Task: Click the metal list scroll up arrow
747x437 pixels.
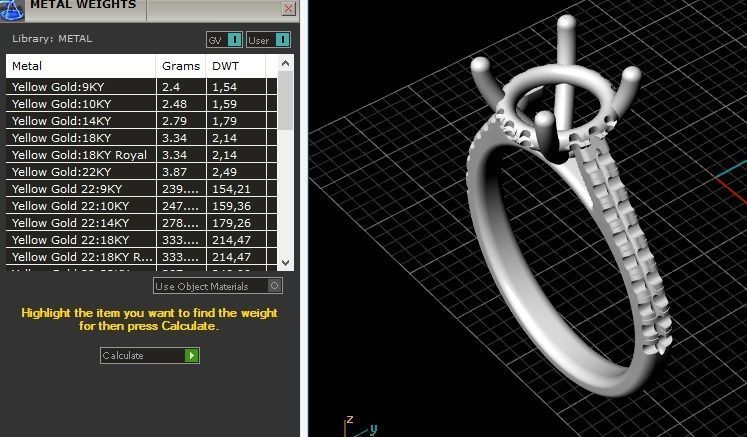Action: [x=285, y=63]
